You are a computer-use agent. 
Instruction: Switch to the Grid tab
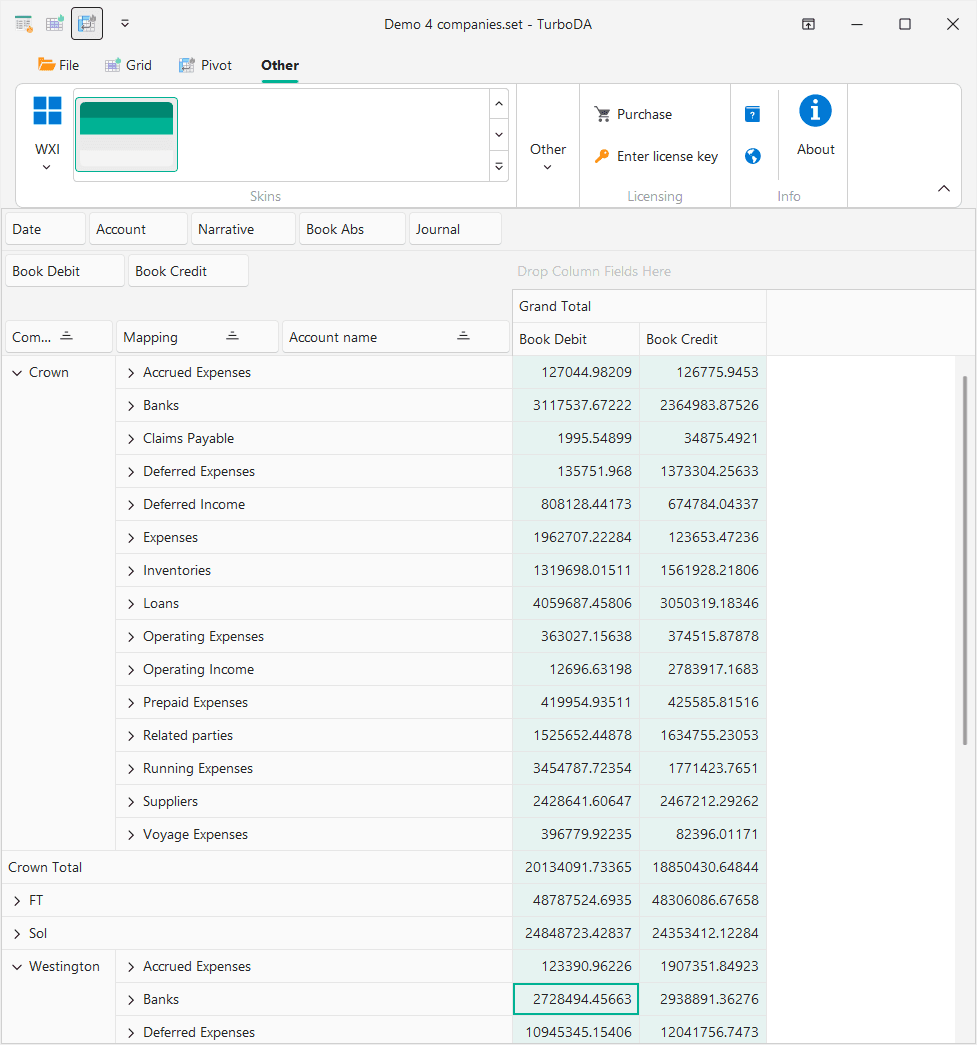129,65
